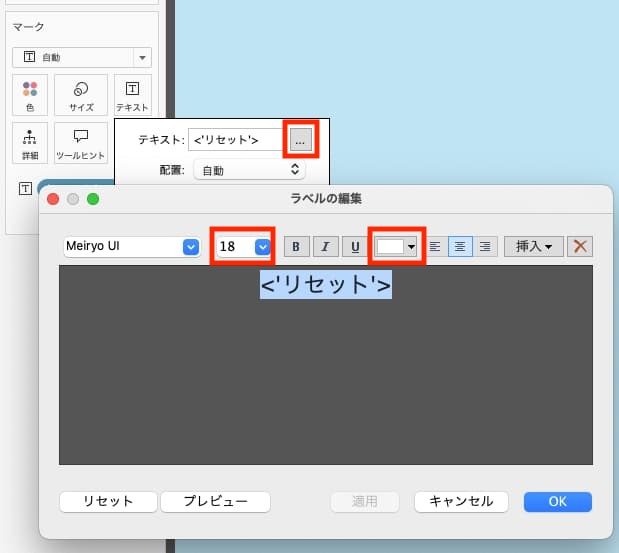Open the white font color swatch picker
Viewport: 619px width, 553px height.
coord(396,246)
